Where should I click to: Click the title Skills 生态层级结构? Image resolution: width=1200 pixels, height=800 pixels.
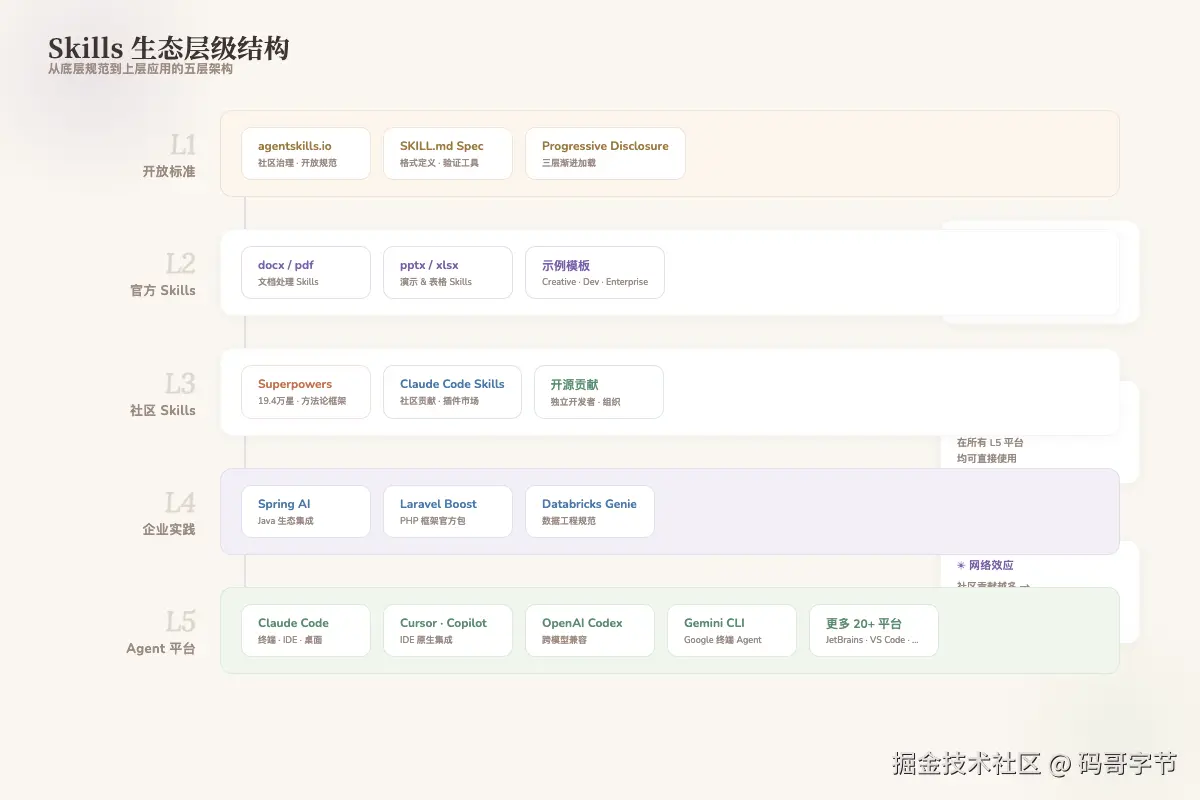[169, 48]
